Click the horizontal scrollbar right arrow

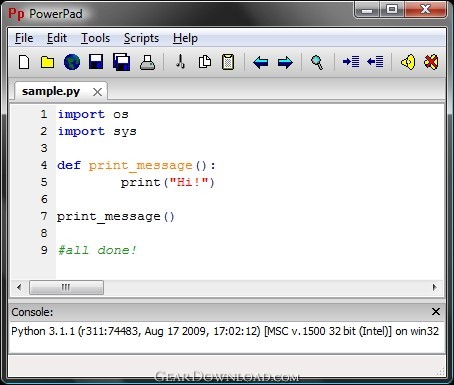pyautogui.click(x=434, y=287)
